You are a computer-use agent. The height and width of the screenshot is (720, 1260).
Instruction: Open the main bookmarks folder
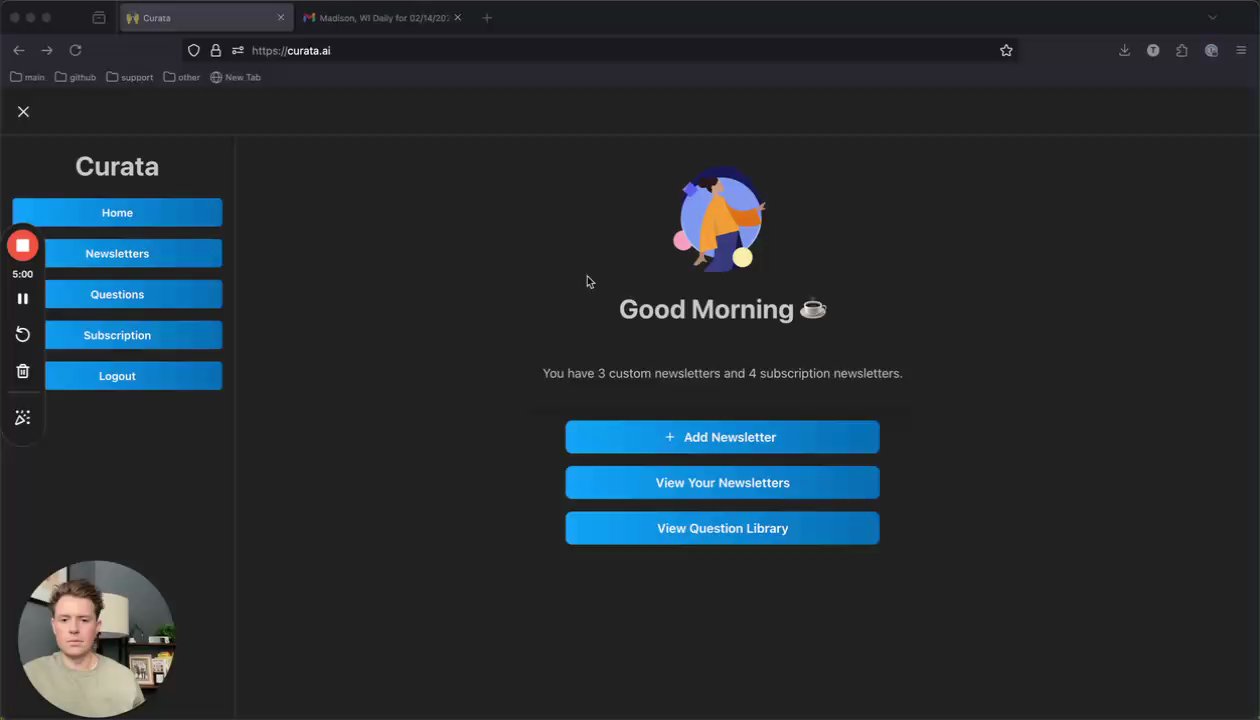27,77
